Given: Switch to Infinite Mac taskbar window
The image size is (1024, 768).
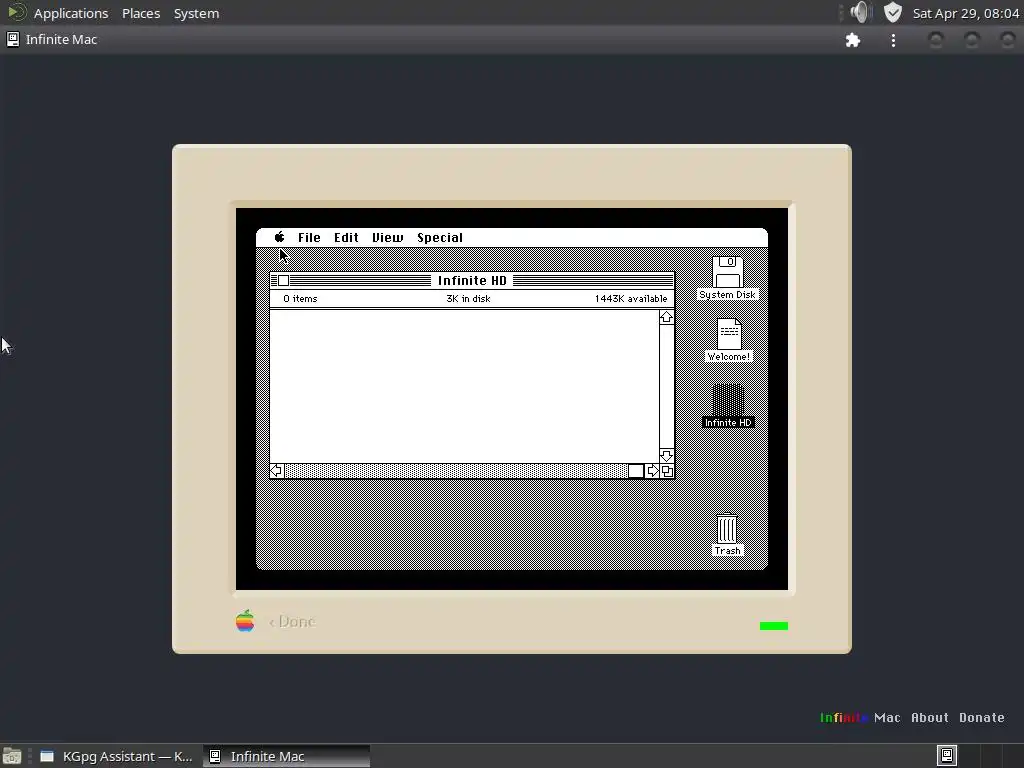Looking at the screenshot, I should click(286, 756).
